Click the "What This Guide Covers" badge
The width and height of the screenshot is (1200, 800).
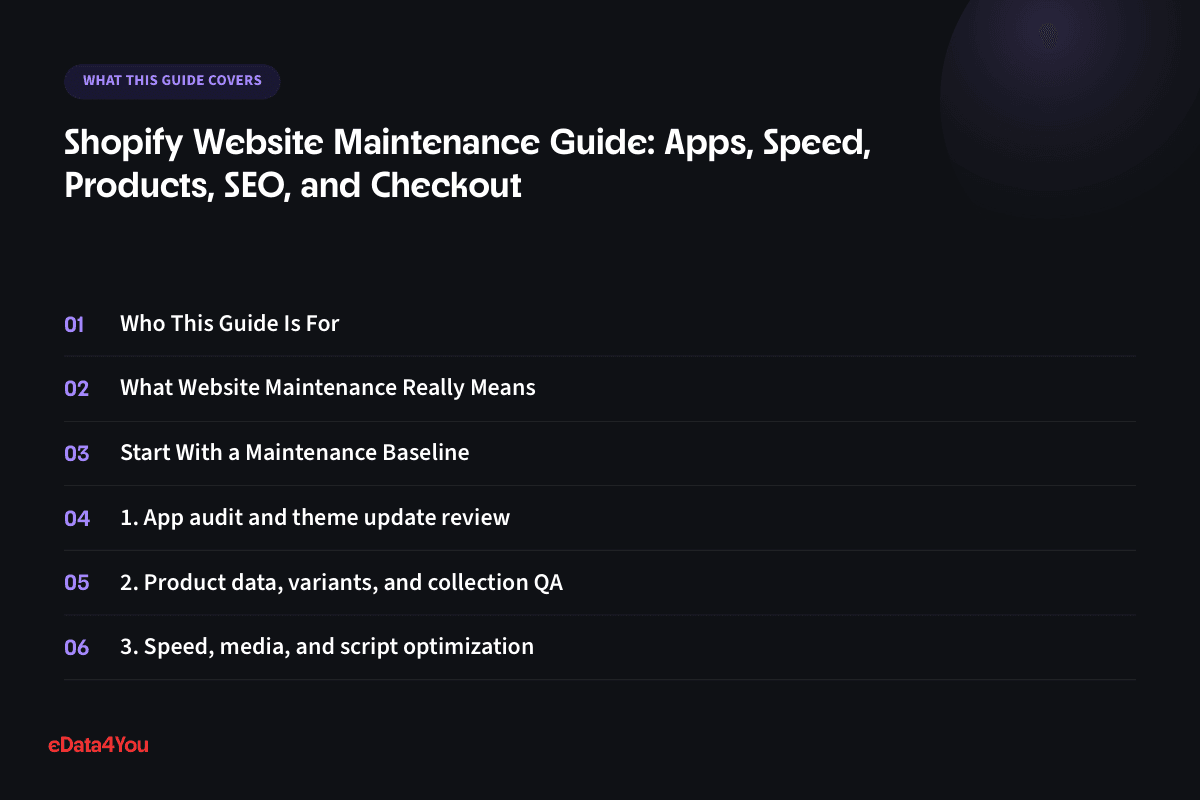[x=172, y=81]
